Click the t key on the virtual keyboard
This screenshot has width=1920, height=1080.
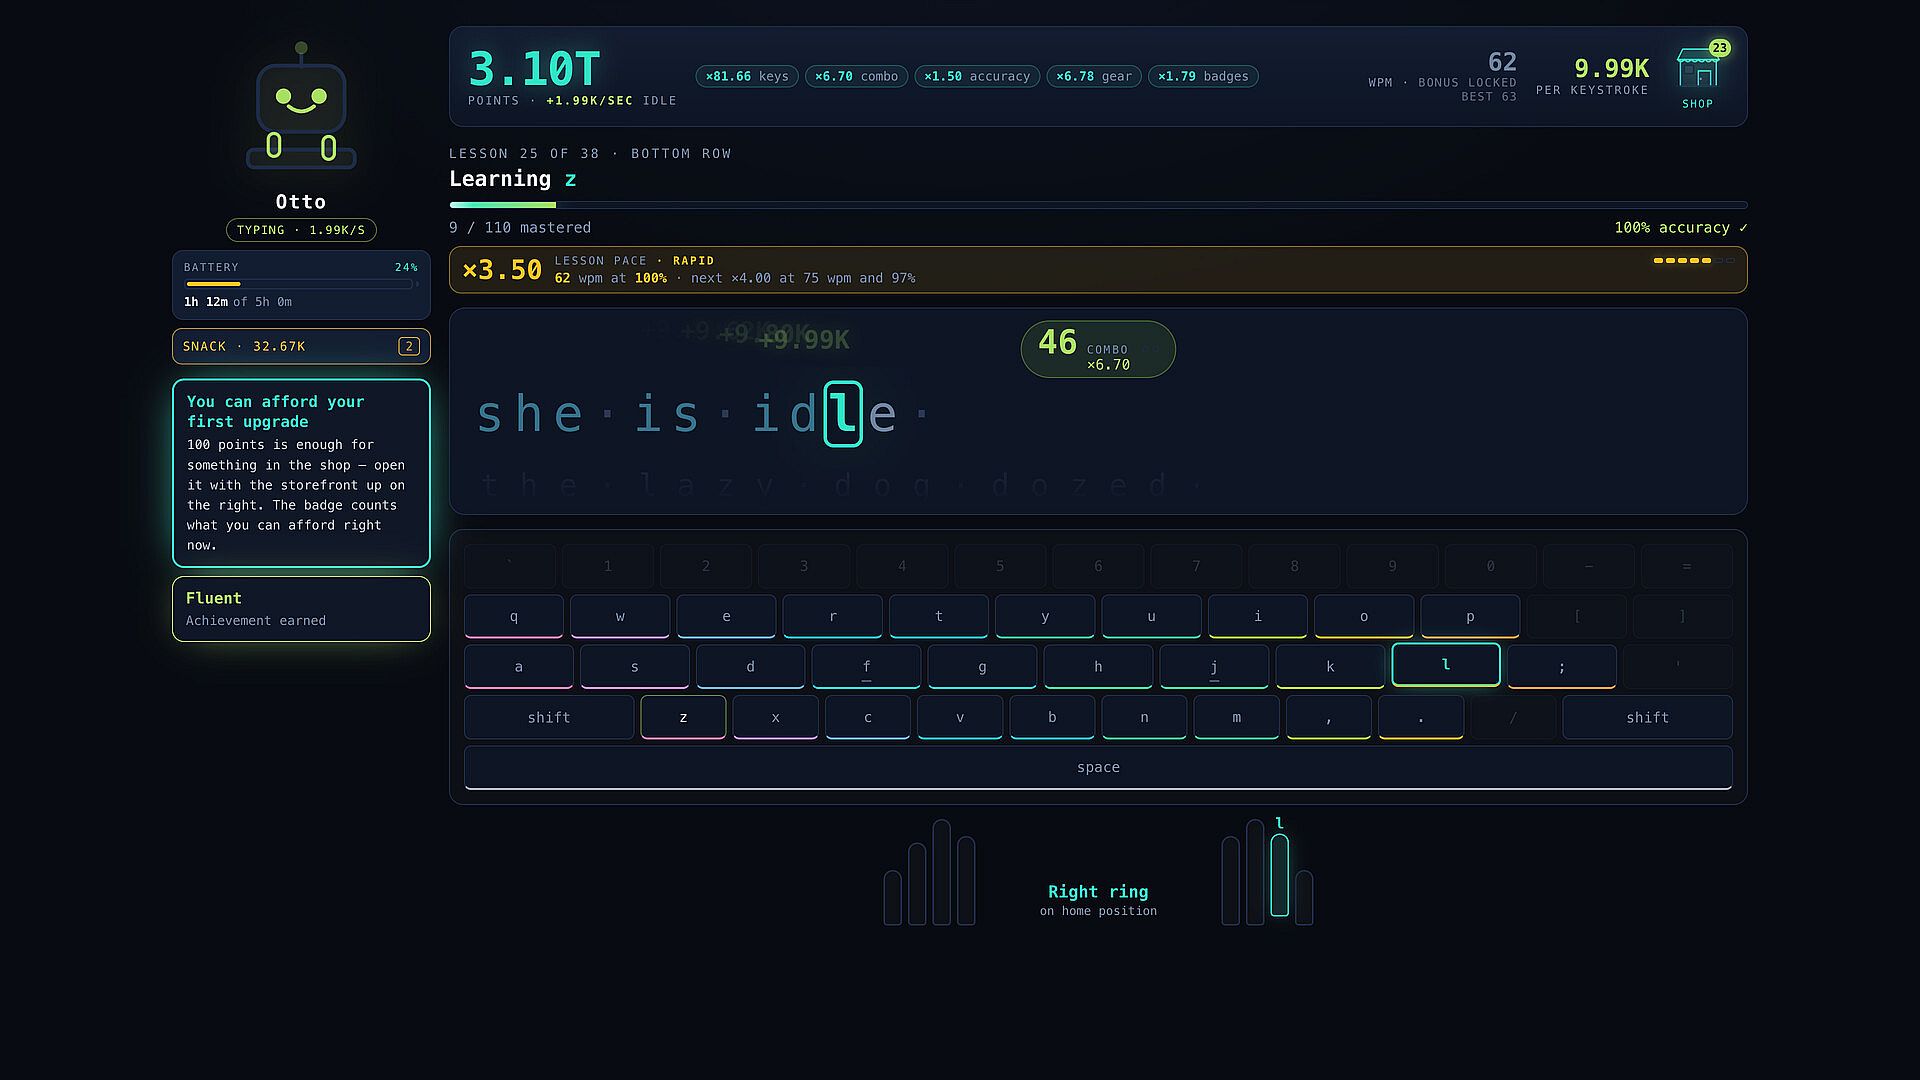[939, 616]
